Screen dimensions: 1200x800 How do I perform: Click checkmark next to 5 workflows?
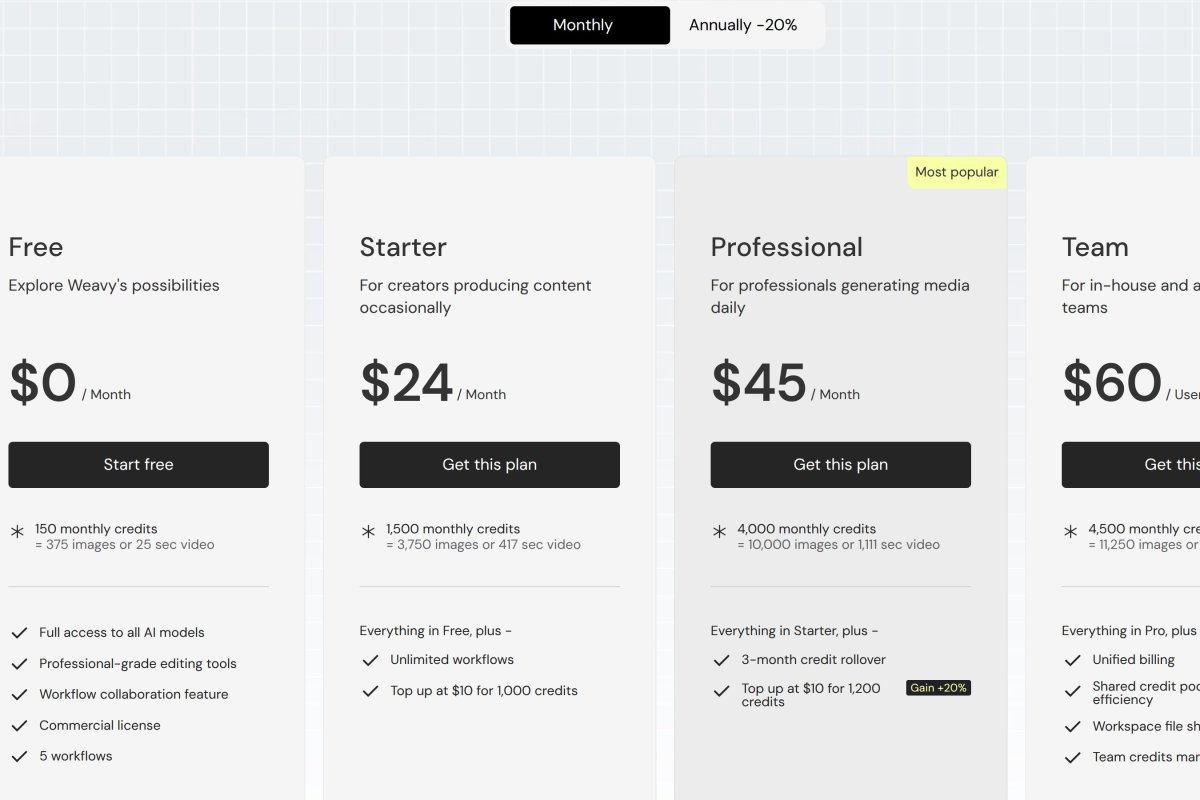[x=19, y=757]
